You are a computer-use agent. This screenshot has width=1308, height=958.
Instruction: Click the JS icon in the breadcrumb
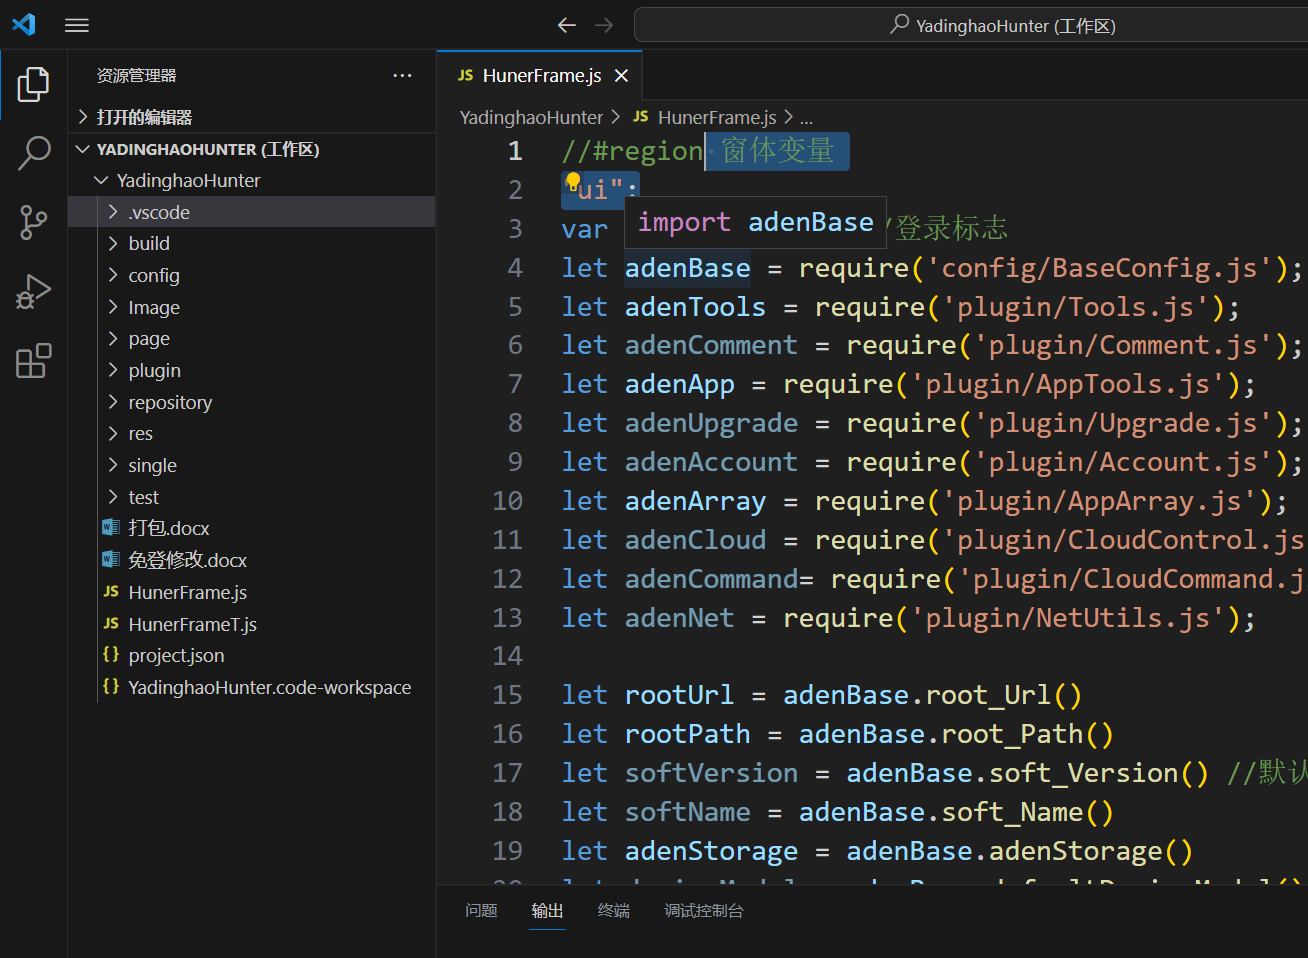click(641, 117)
